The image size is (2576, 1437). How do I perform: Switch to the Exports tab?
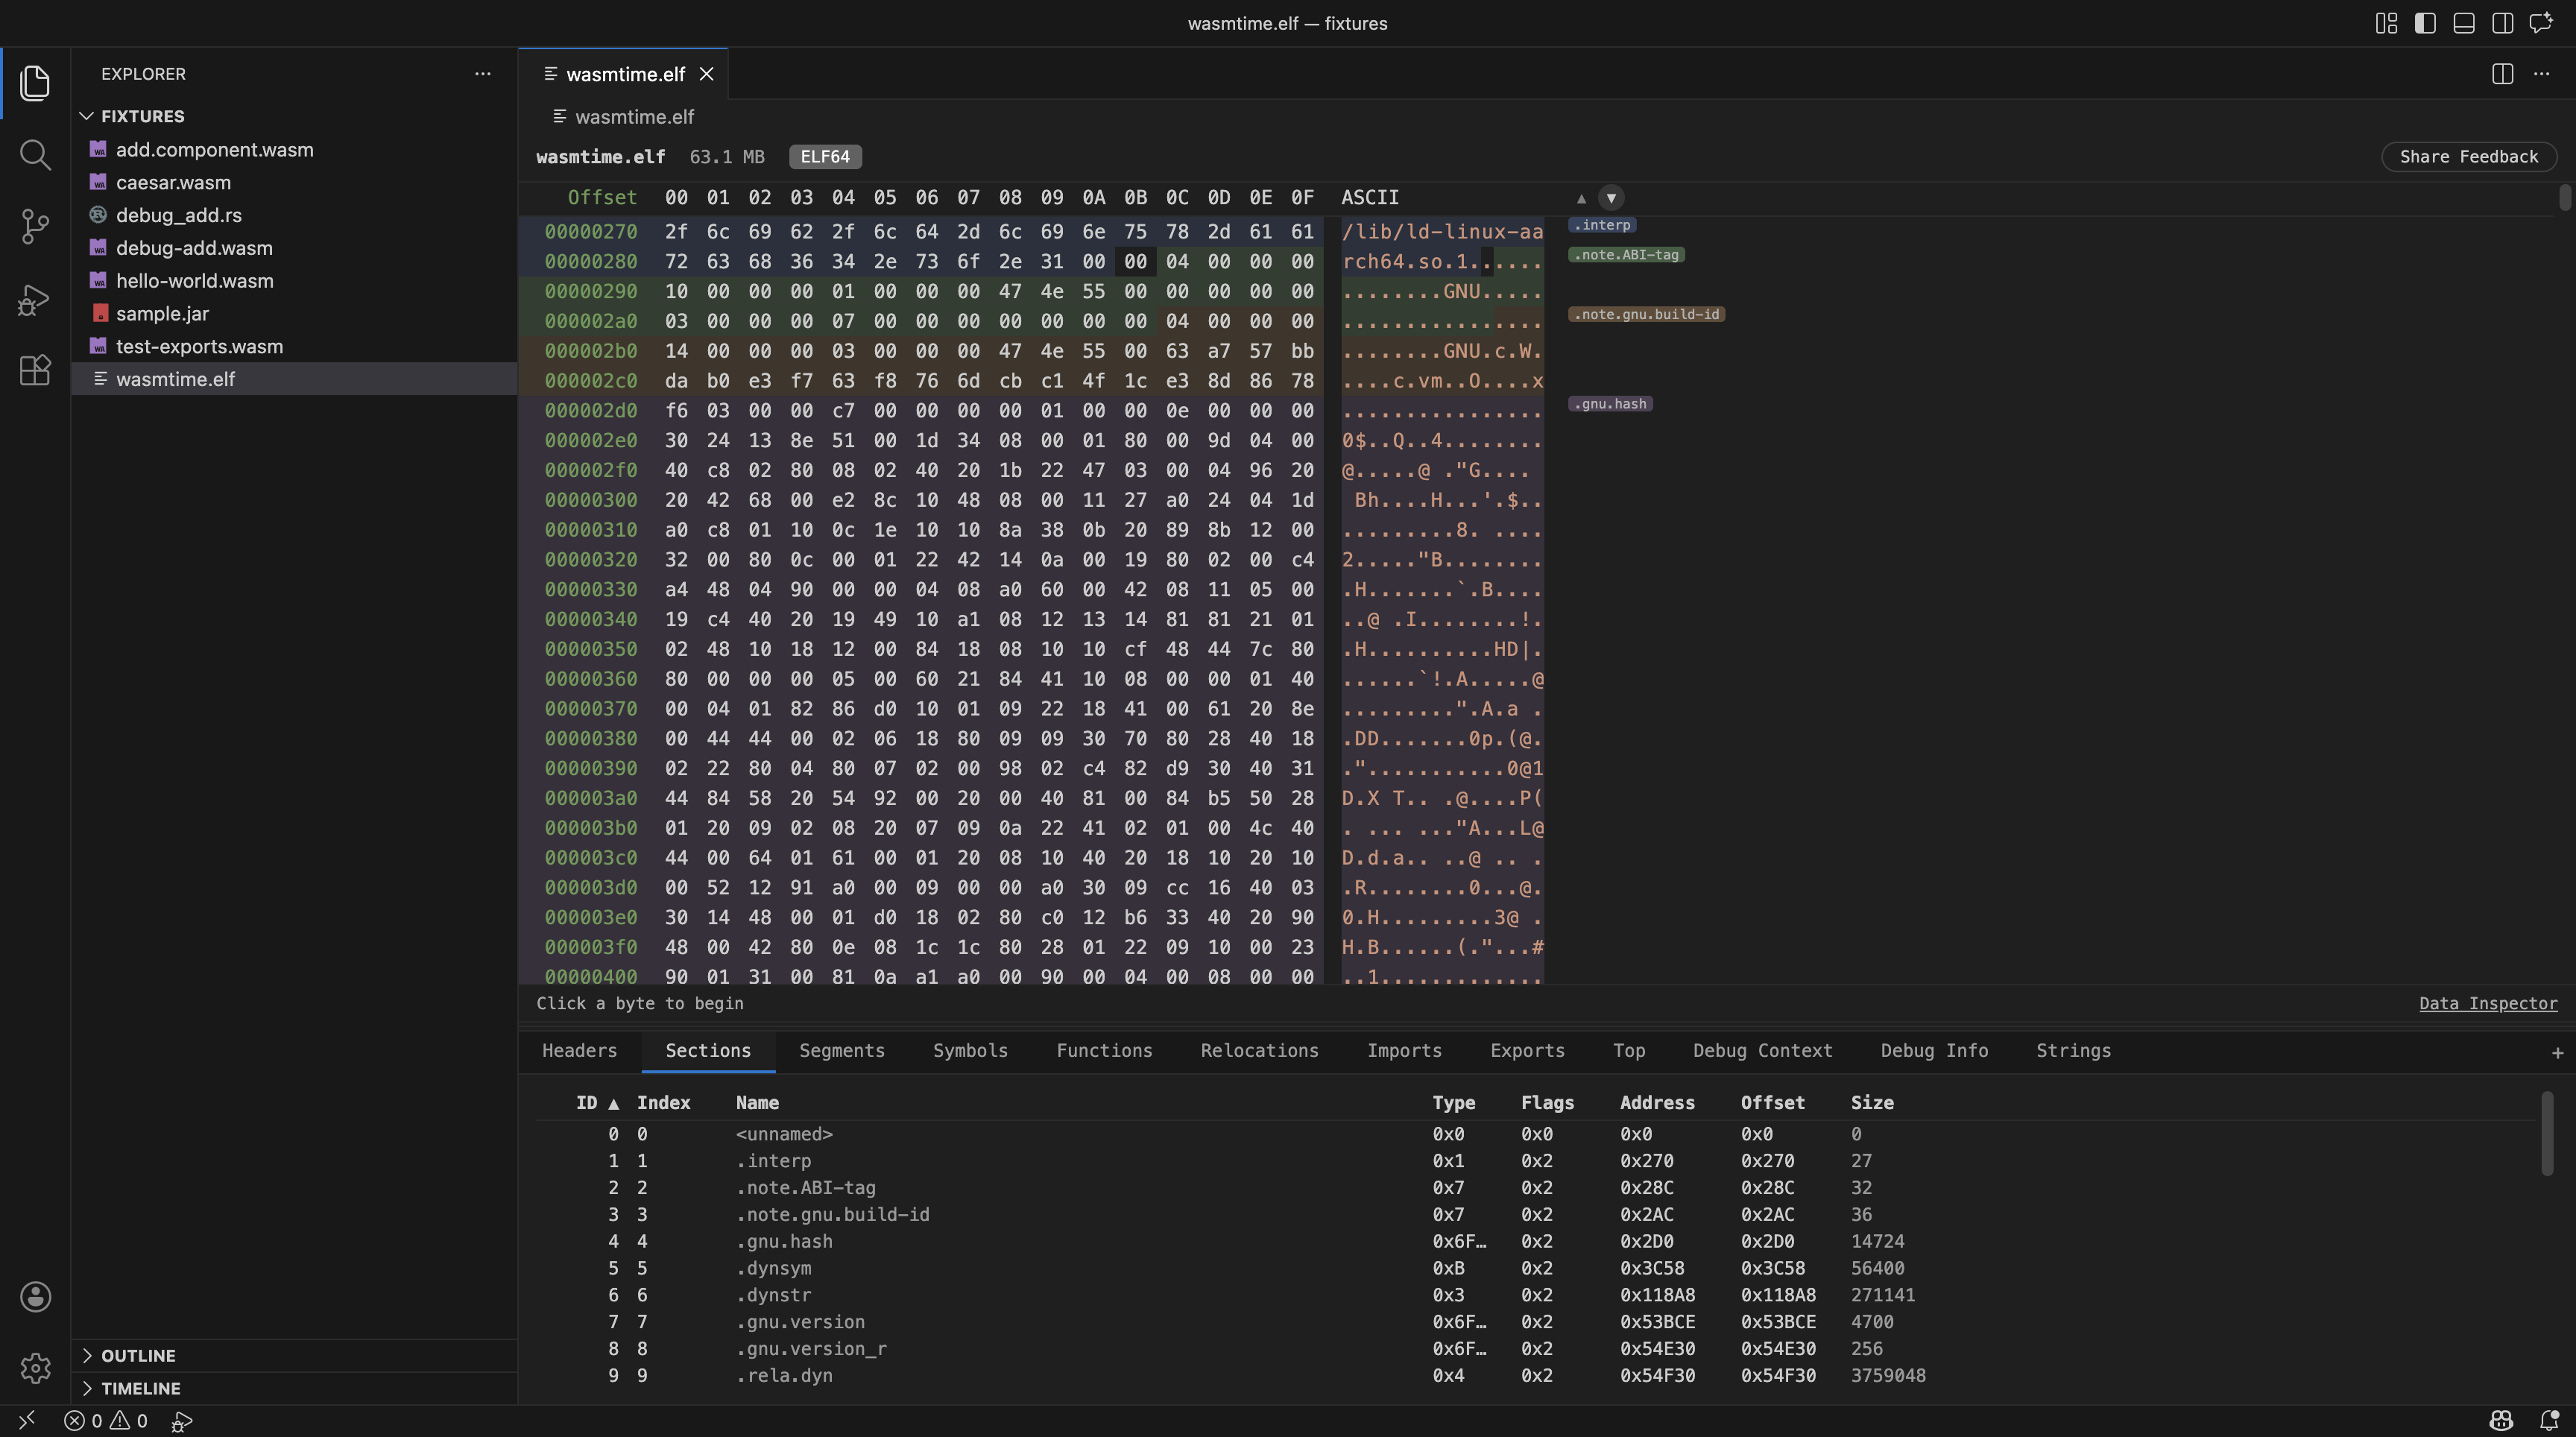coord(1528,1051)
